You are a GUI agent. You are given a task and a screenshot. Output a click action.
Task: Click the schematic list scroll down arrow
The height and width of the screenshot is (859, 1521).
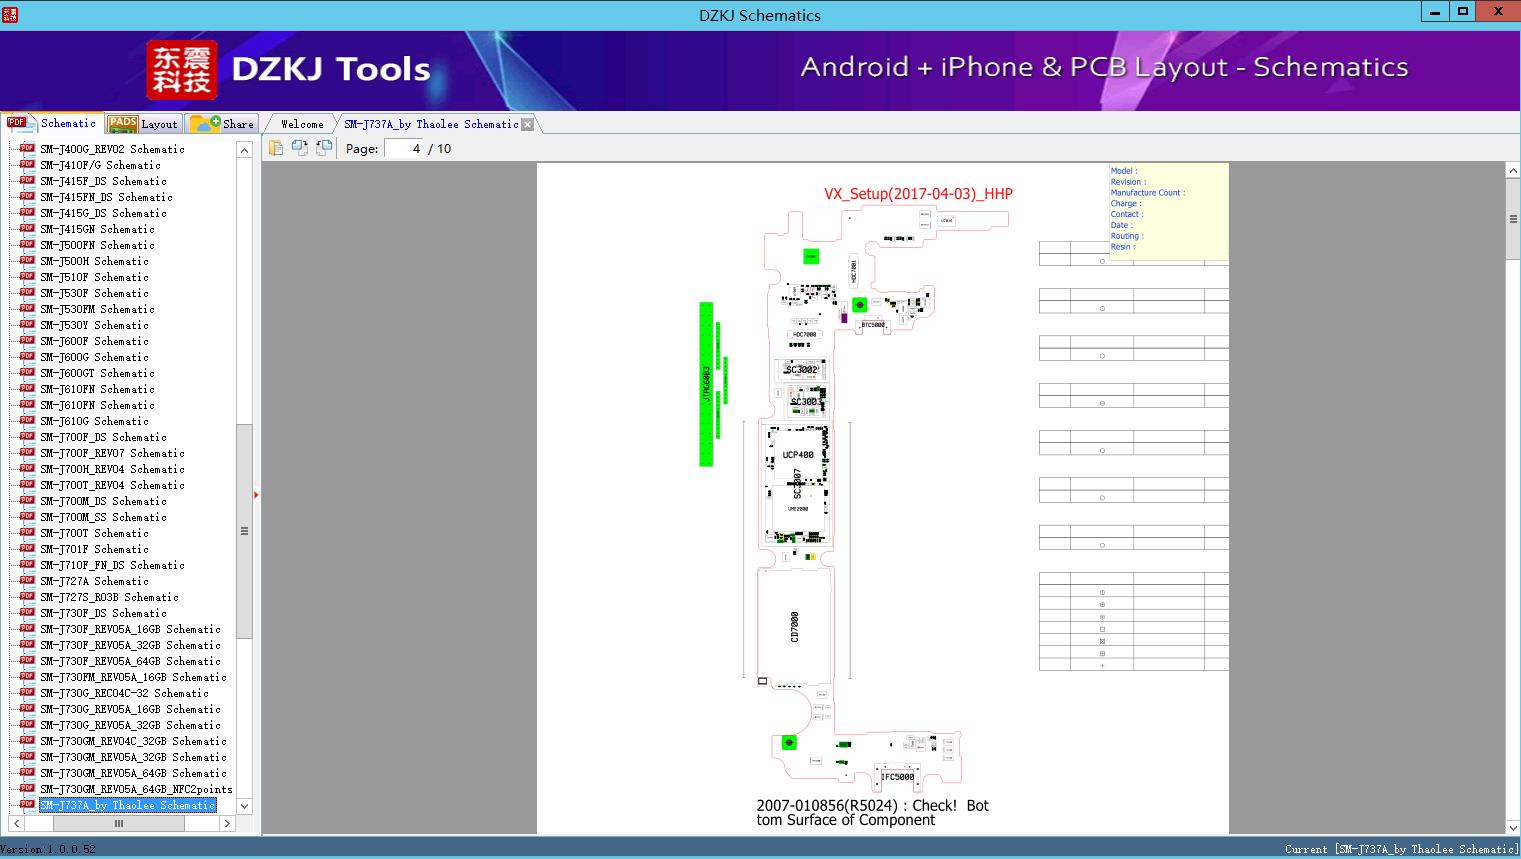pyautogui.click(x=244, y=806)
